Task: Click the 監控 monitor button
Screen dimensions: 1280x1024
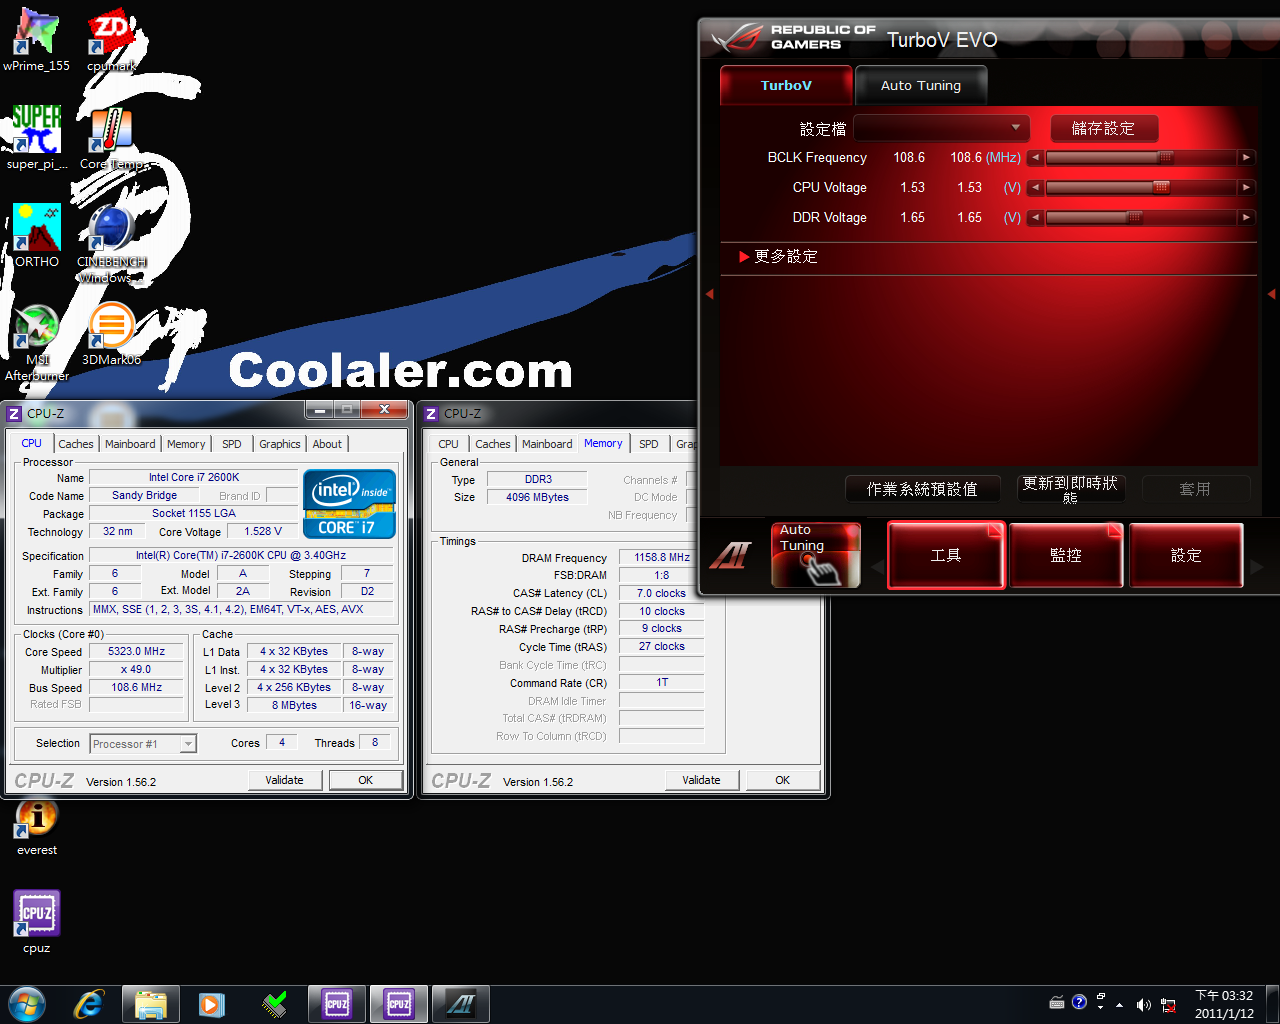Action: (x=1066, y=555)
